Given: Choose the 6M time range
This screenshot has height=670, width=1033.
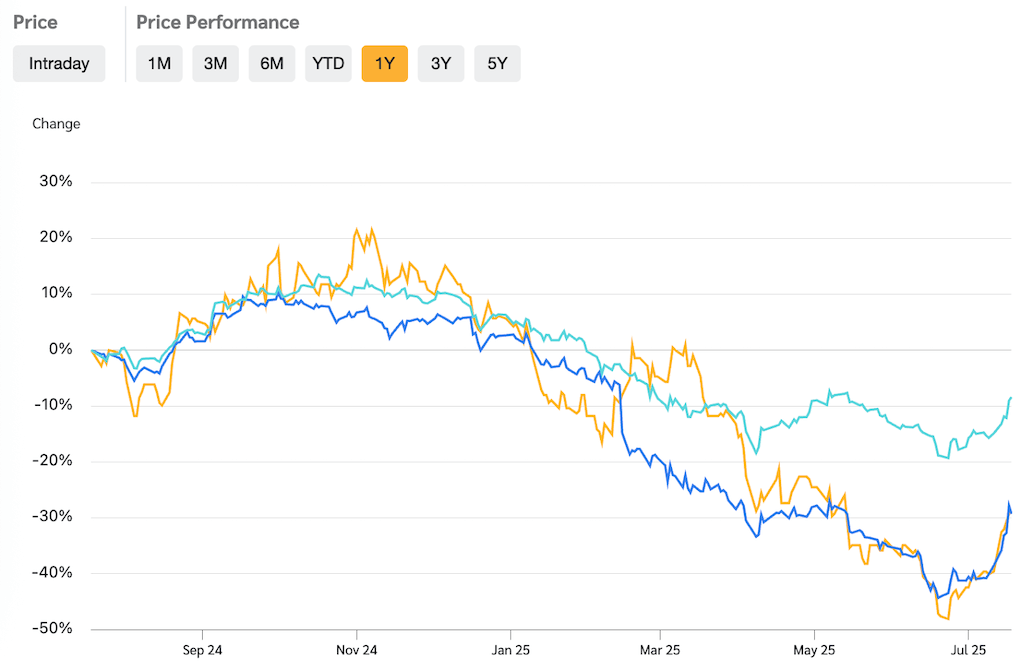Looking at the screenshot, I should coord(272,64).
